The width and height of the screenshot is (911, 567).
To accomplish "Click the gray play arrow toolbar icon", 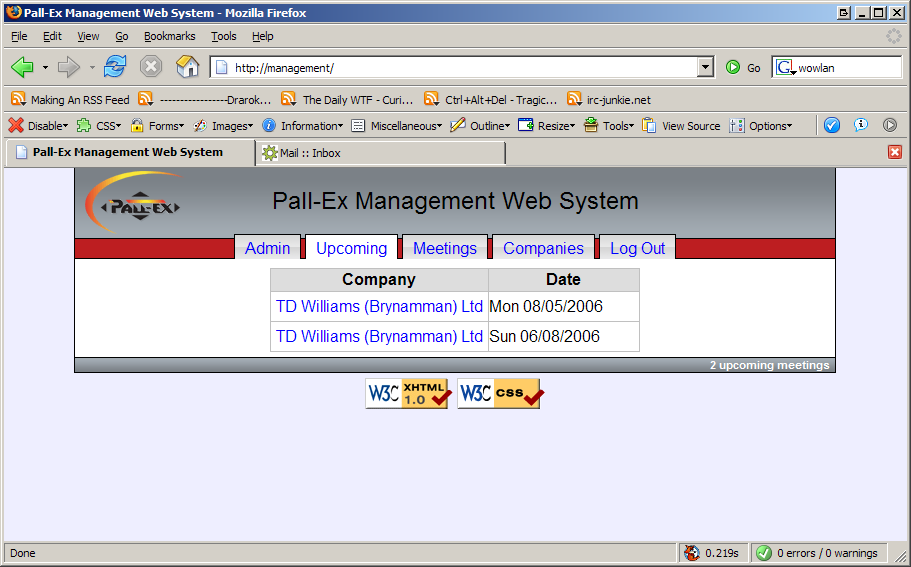I will click(890, 125).
